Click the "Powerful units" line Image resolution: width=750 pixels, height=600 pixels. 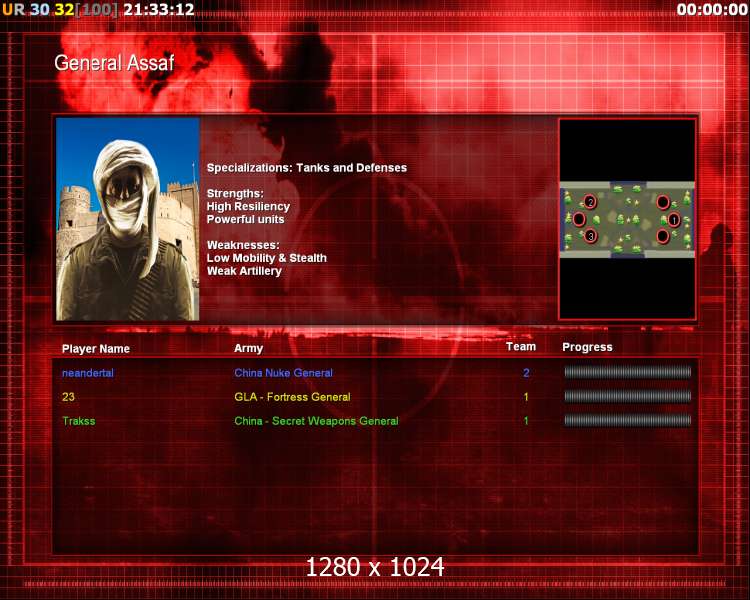click(x=245, y=219)
